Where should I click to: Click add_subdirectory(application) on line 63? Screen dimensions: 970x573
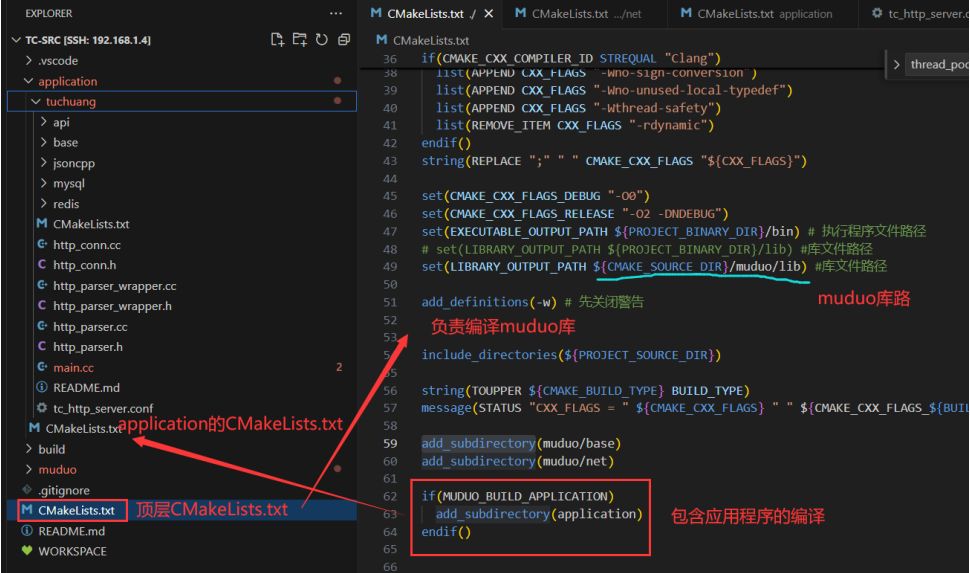(539, 514)
